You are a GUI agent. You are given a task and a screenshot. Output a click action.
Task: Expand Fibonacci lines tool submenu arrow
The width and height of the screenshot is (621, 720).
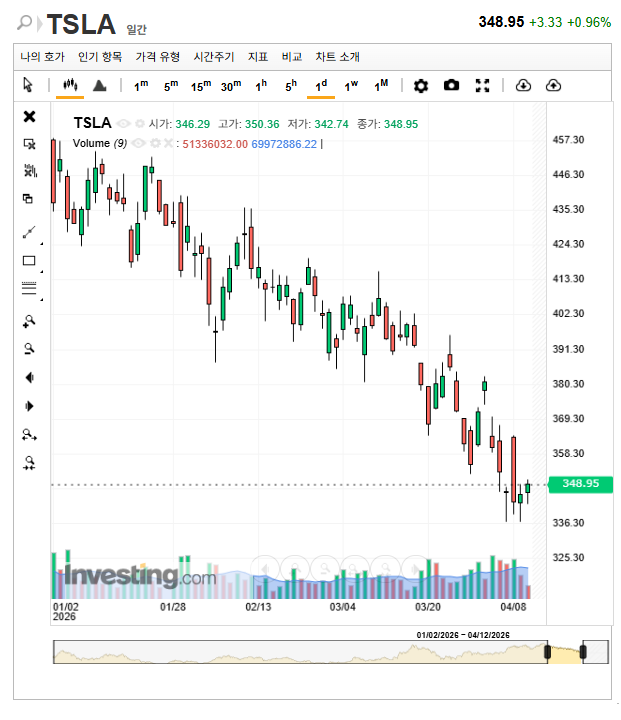(x=42, y=299)
